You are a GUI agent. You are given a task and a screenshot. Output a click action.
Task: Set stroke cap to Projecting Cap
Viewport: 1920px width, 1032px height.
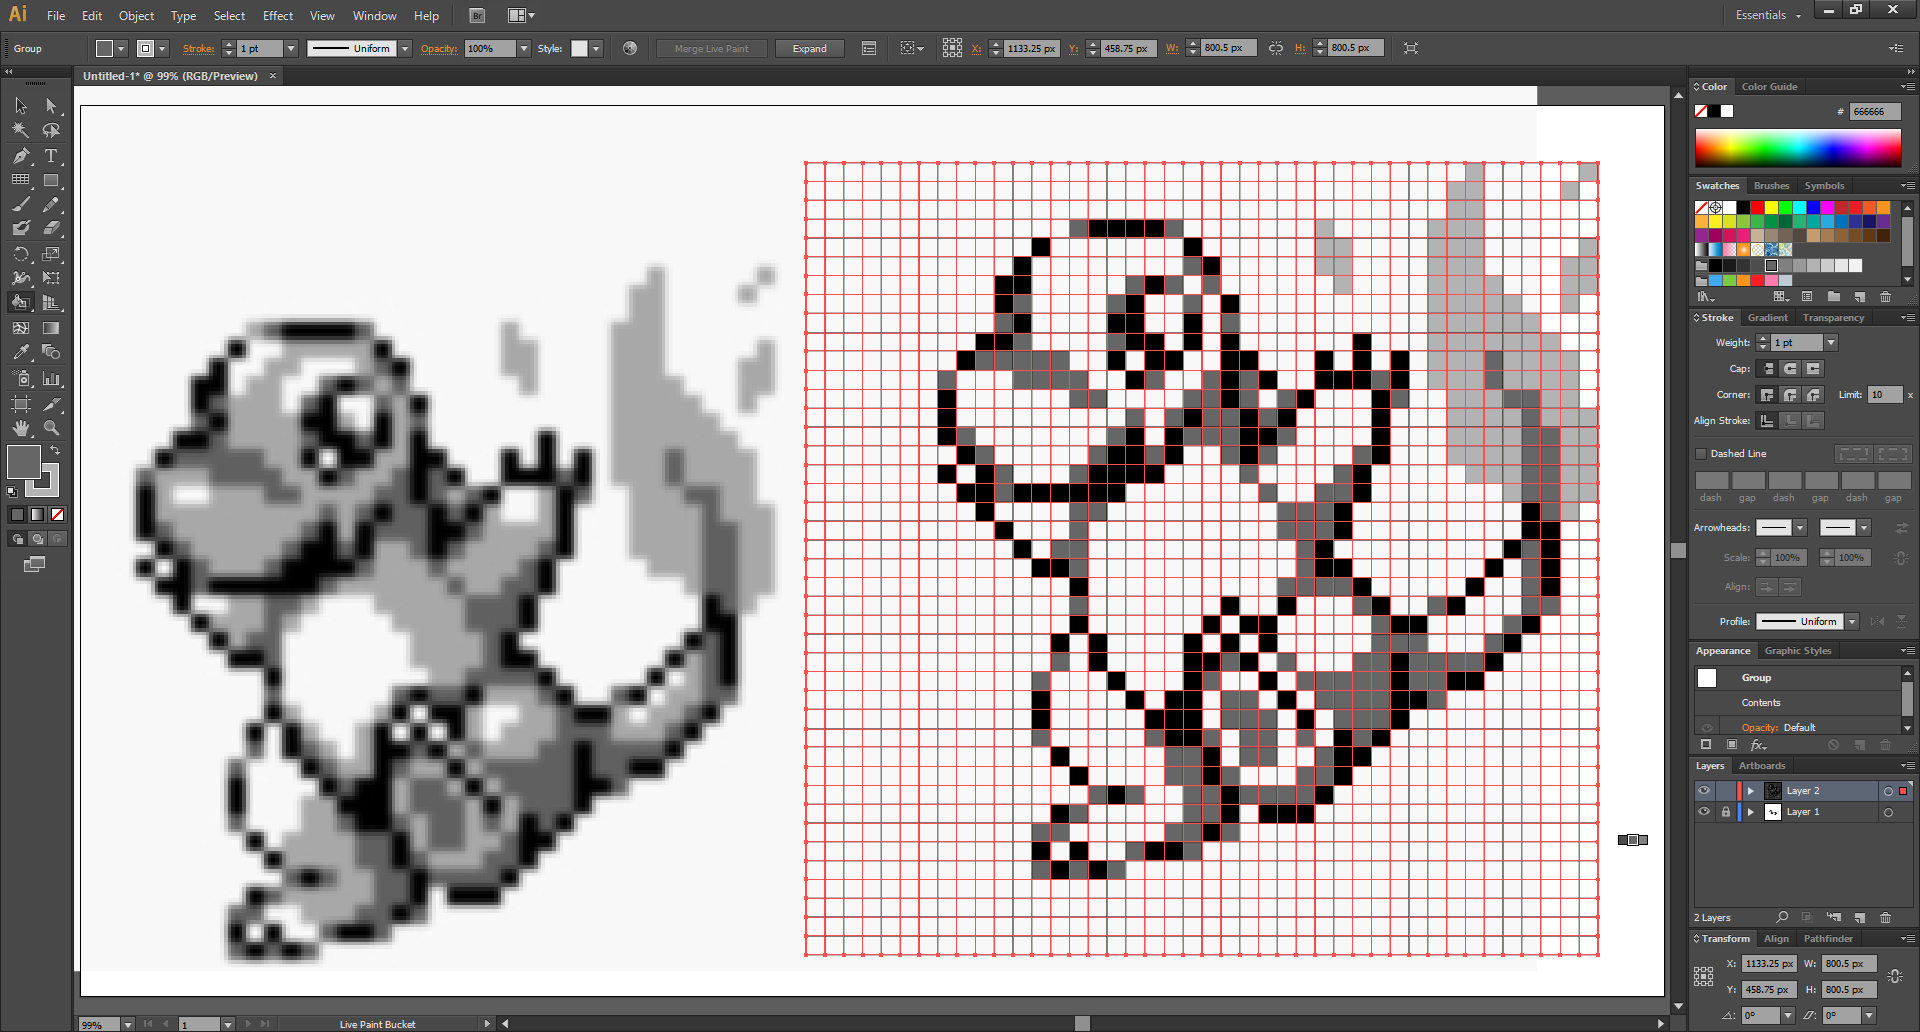click(1813, 369)
